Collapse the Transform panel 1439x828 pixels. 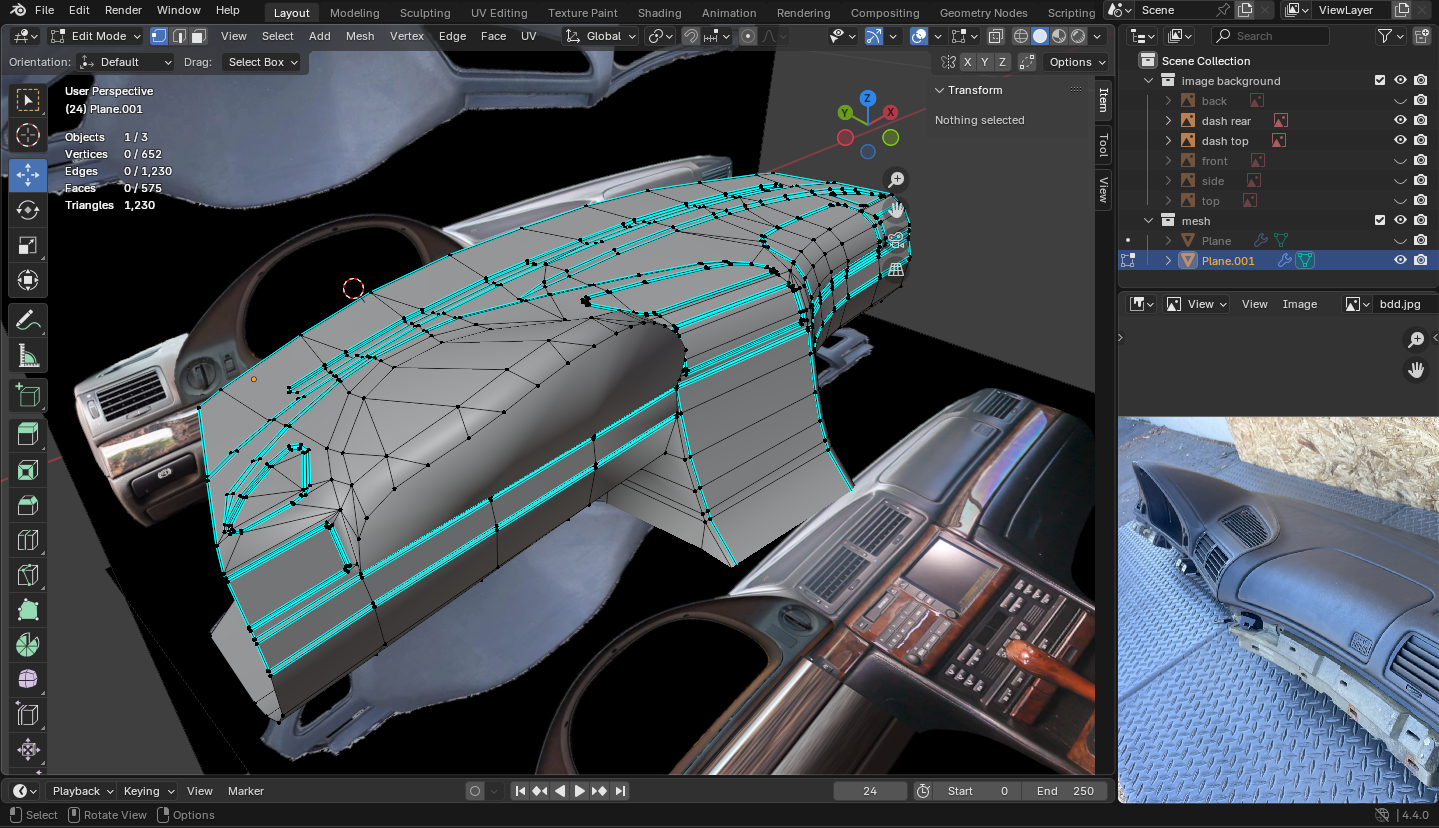pyautogui.click(x=940, y=90)
